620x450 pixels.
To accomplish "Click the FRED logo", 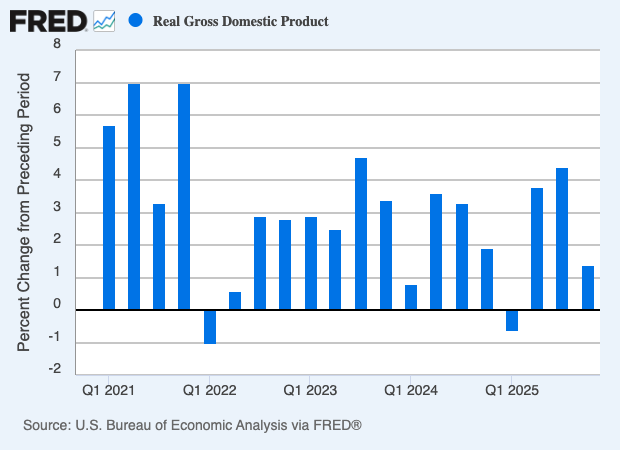I will click(x=48, y=20).
